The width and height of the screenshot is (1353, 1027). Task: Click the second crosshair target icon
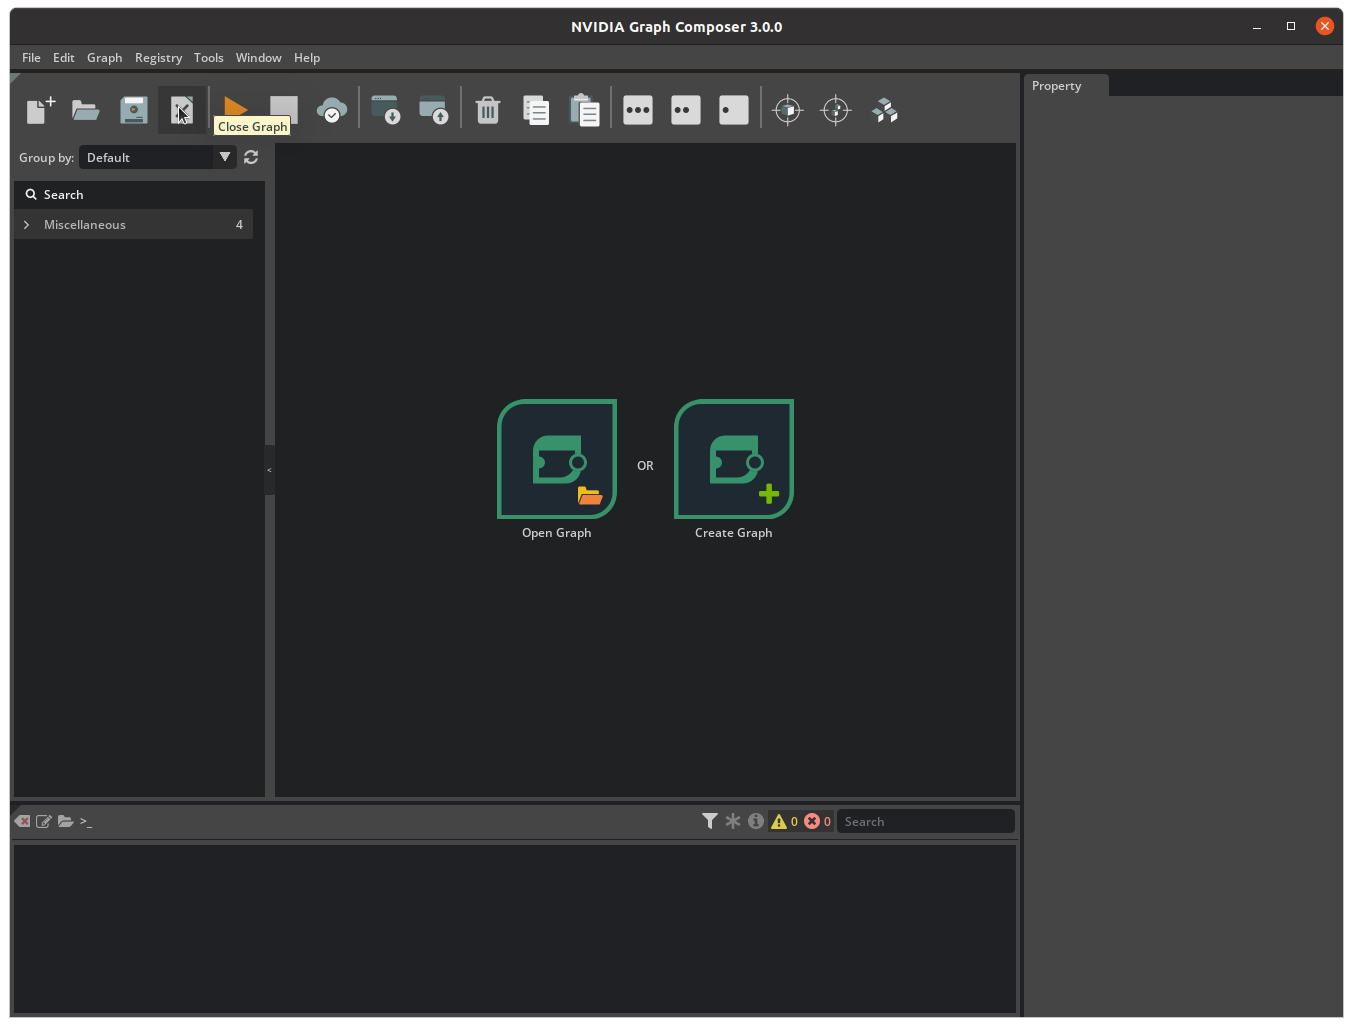[x=836, y=110]
